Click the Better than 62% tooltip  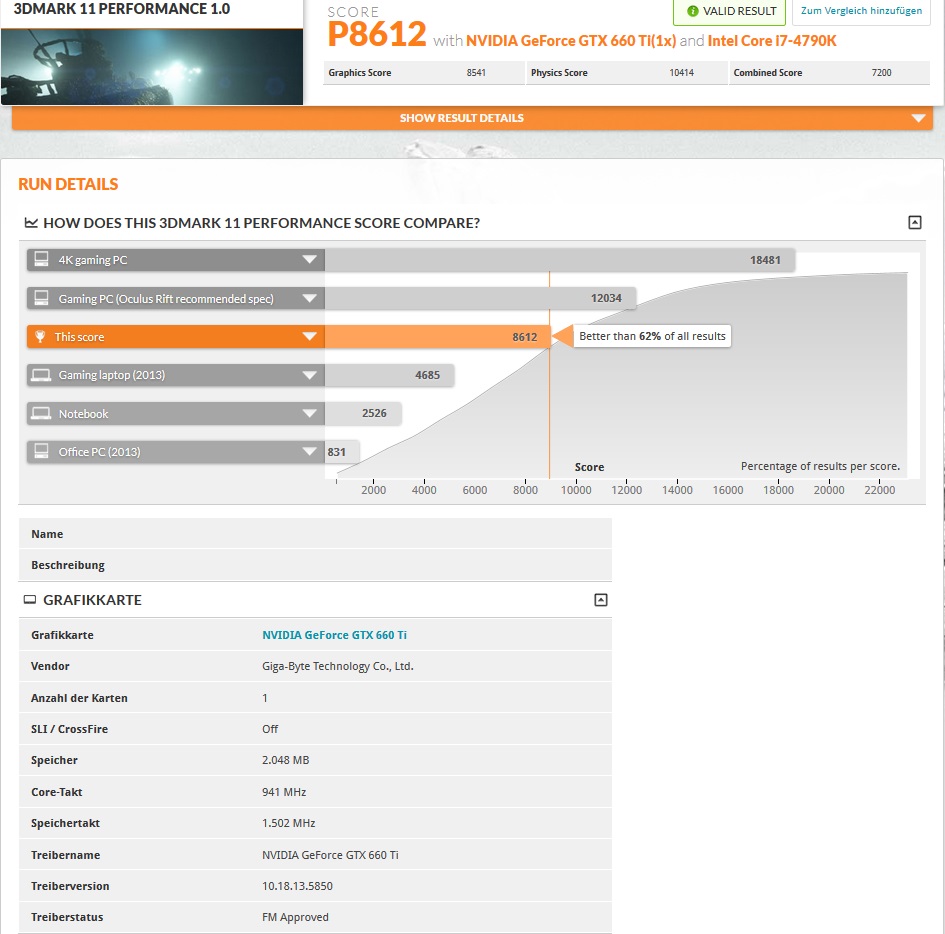pyautogui.click(x=652, y=336)
